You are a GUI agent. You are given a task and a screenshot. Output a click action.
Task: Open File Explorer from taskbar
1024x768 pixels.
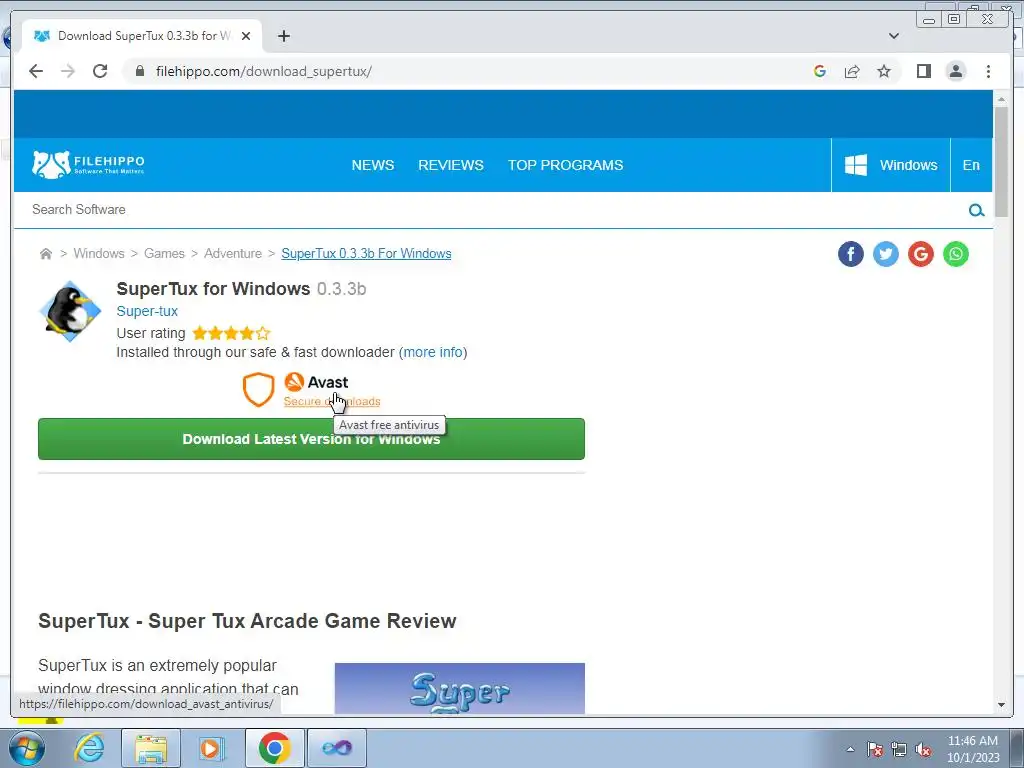pos(151,748)
